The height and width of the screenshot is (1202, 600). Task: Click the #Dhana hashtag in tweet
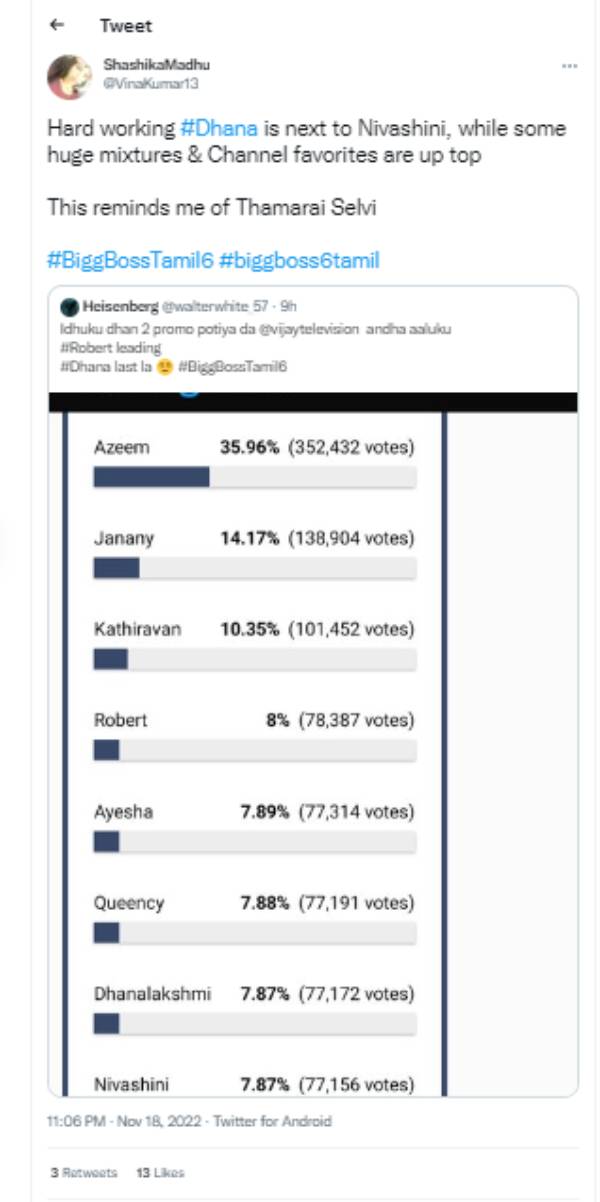click(220, 129)
